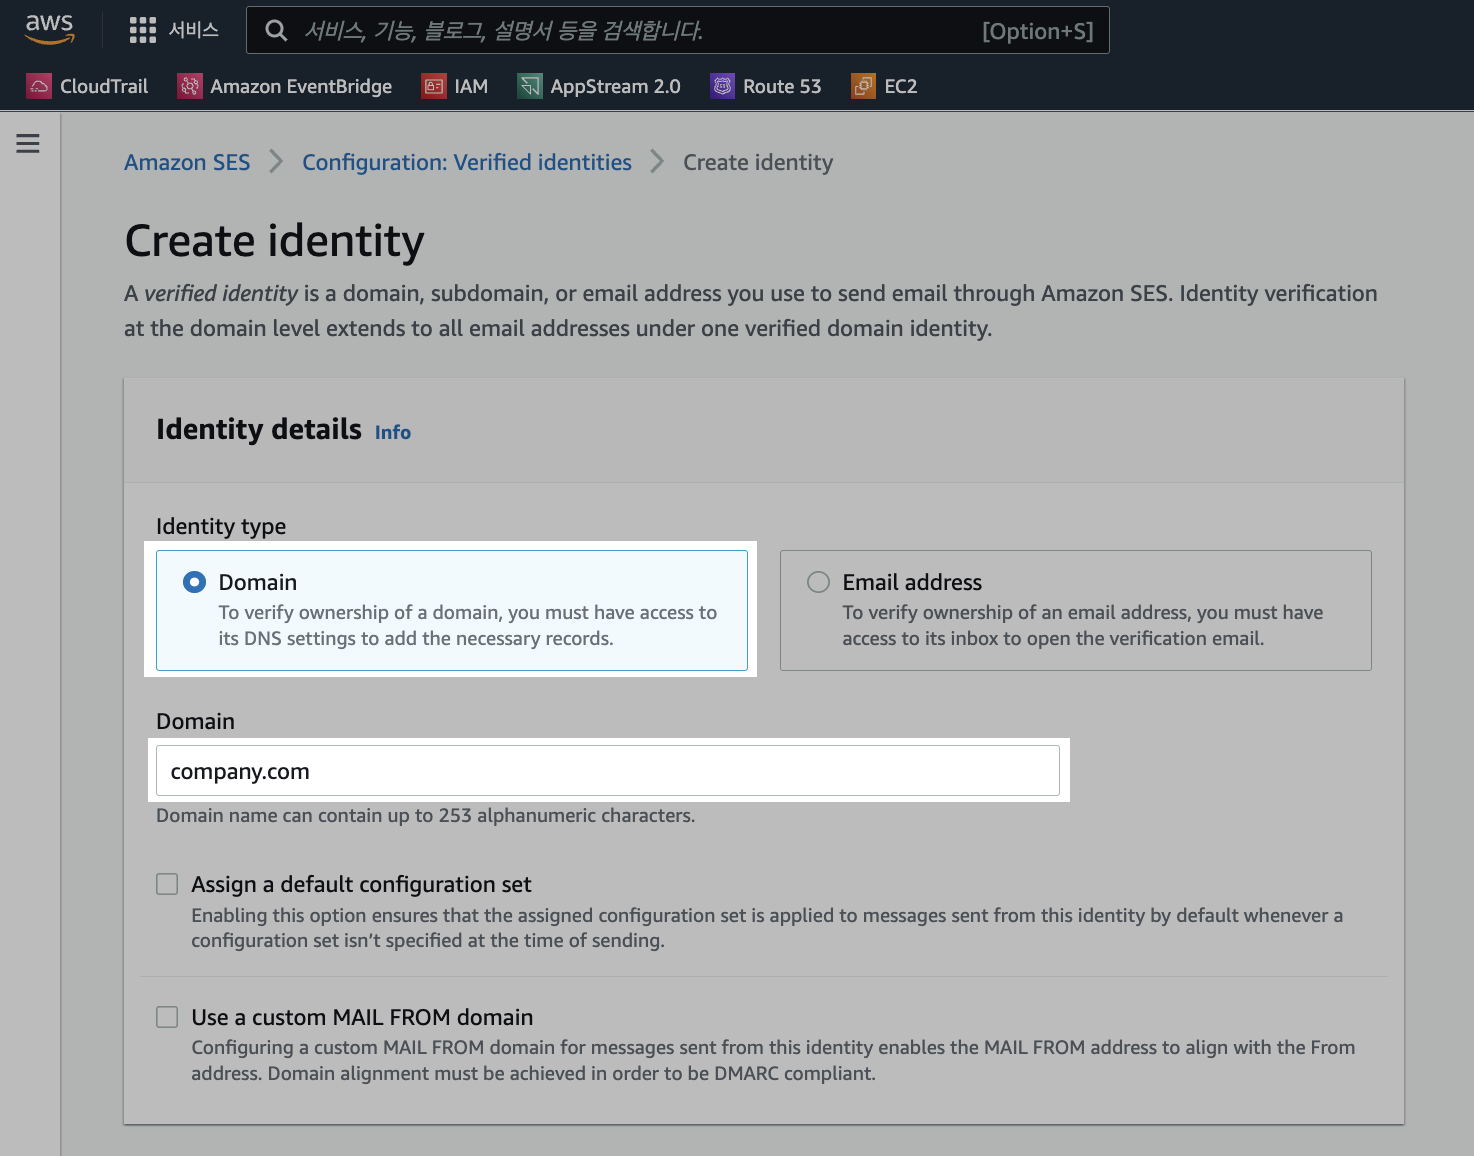Click the Domain field containing company.com
The height and width of the screenshot is (1156, 1474).
coord(607,771)
